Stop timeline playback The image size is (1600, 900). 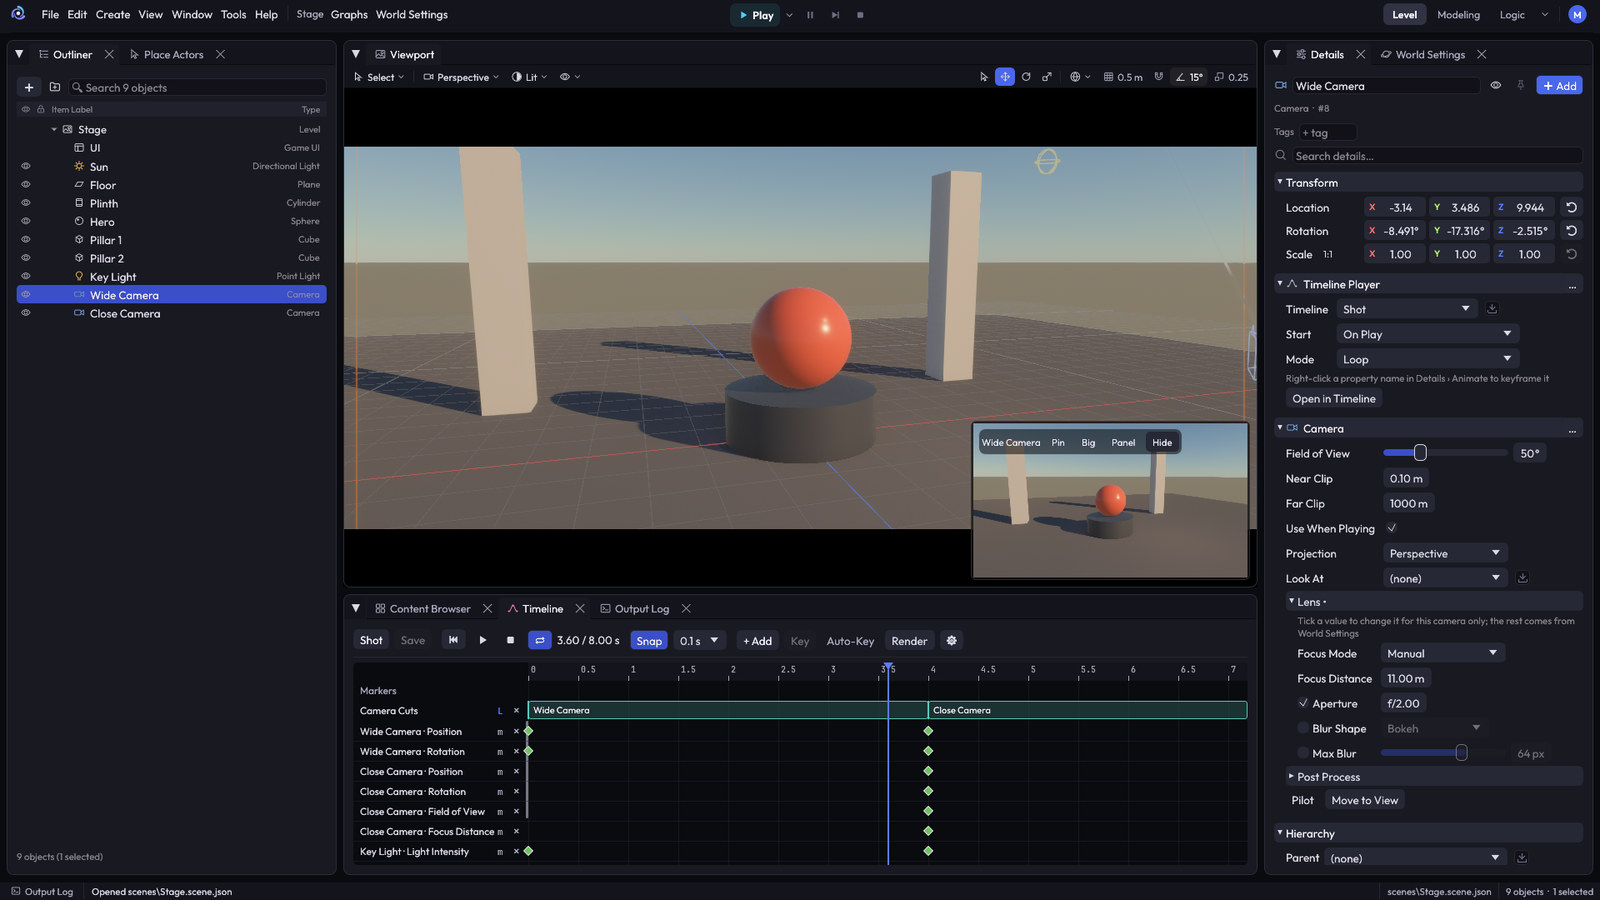tap(510, 640)
